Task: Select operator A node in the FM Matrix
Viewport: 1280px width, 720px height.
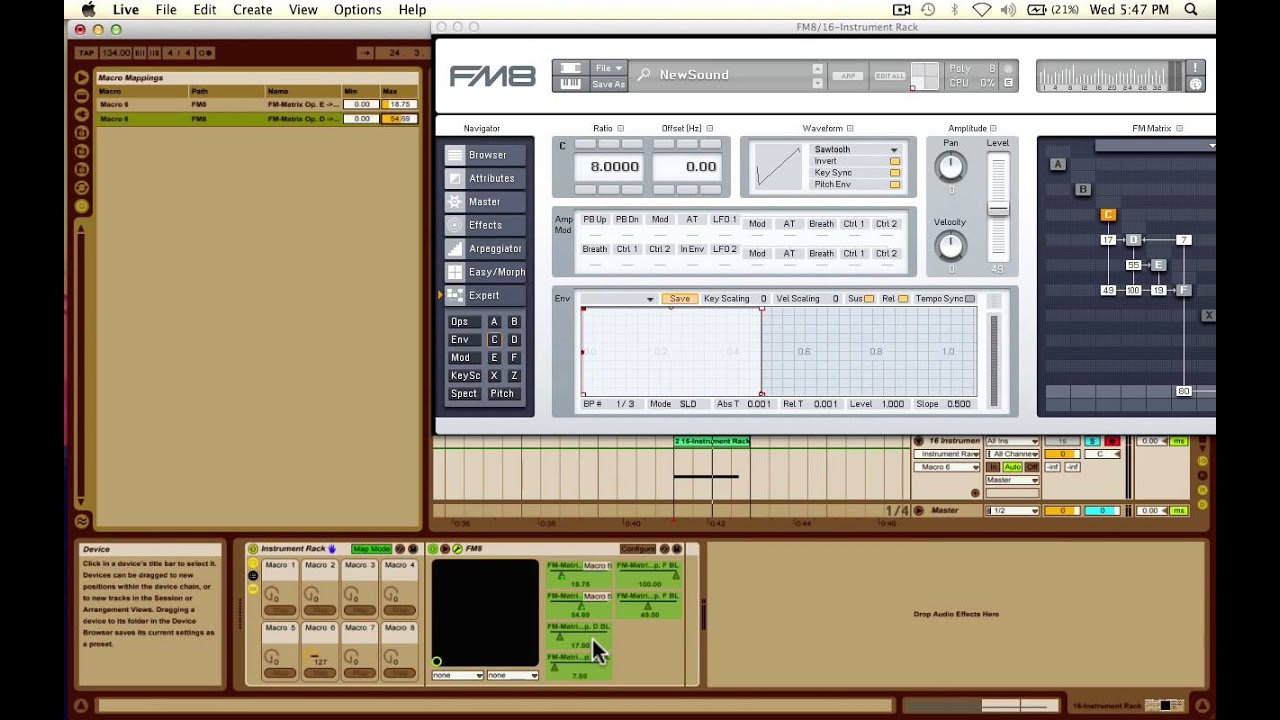Action: (x=1058, y=164)
